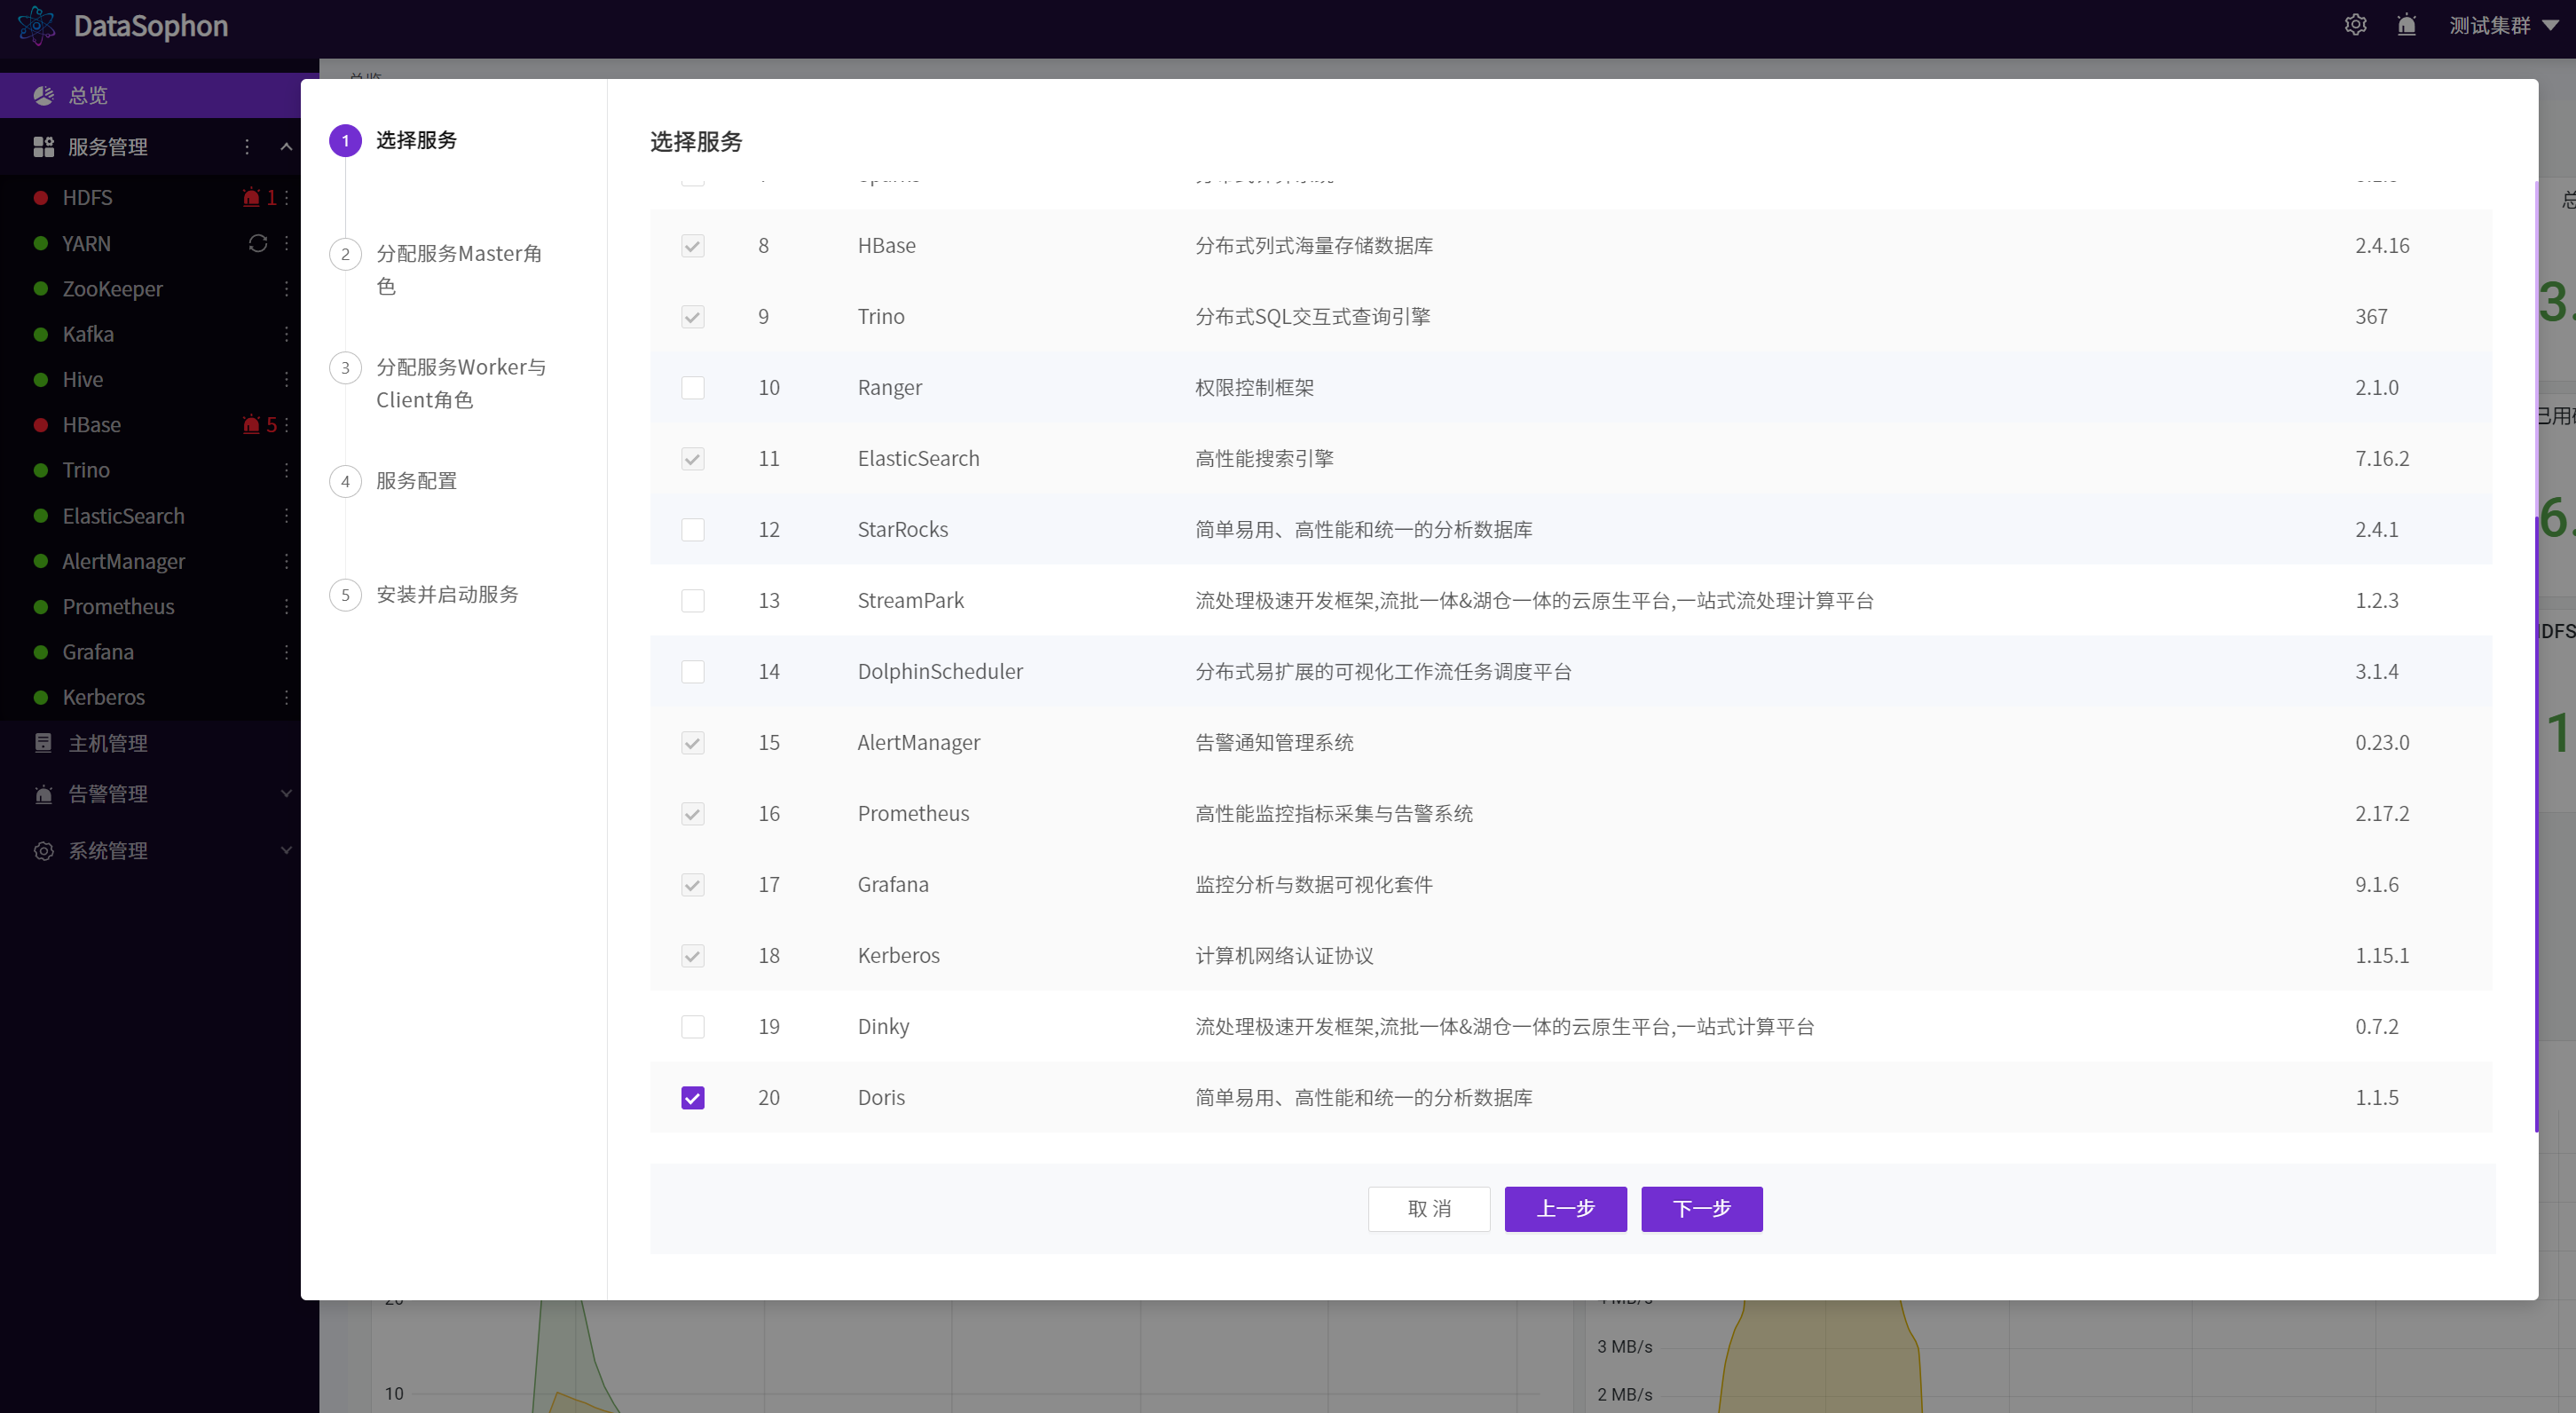Open the settings gear in header
This screenshot has height=1413, width=2576.
[2355, 25]
